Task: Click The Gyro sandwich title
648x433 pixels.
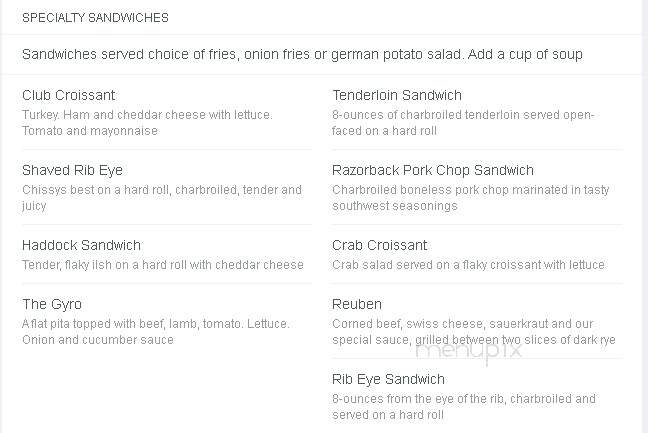Action: (x=52, y=305)
